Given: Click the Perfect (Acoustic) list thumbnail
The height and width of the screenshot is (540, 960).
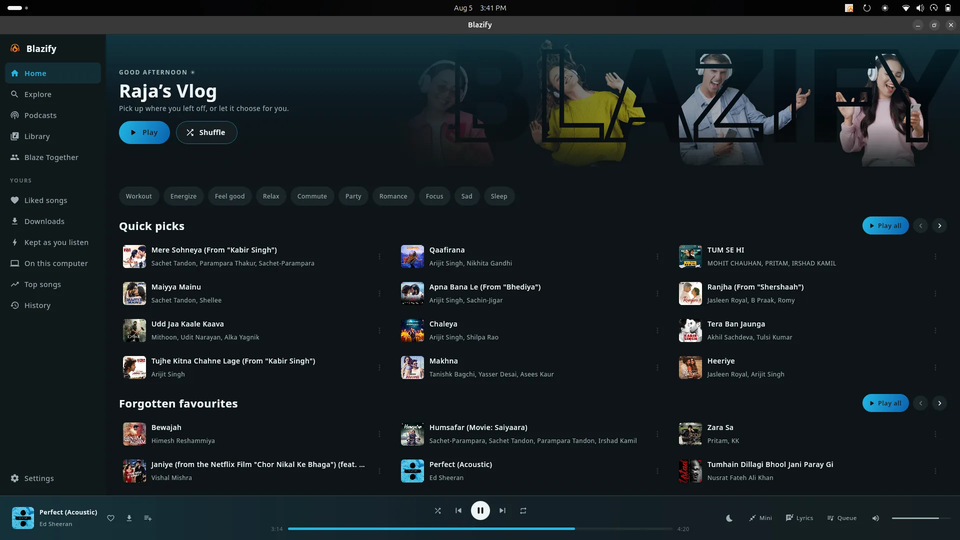Looking at the screenshot, I should 412,471.
